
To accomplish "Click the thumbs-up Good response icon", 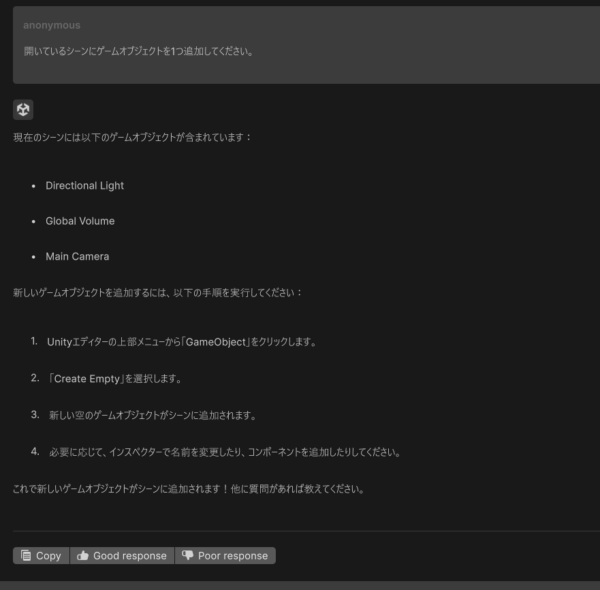I will [82, 556].
